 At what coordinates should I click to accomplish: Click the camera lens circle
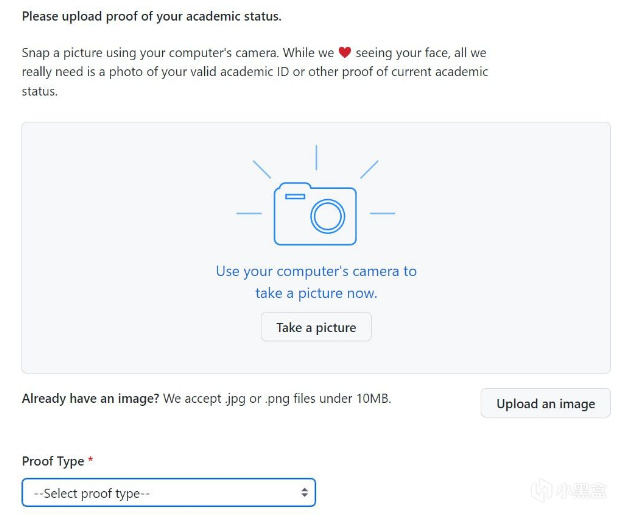(327, 216)
